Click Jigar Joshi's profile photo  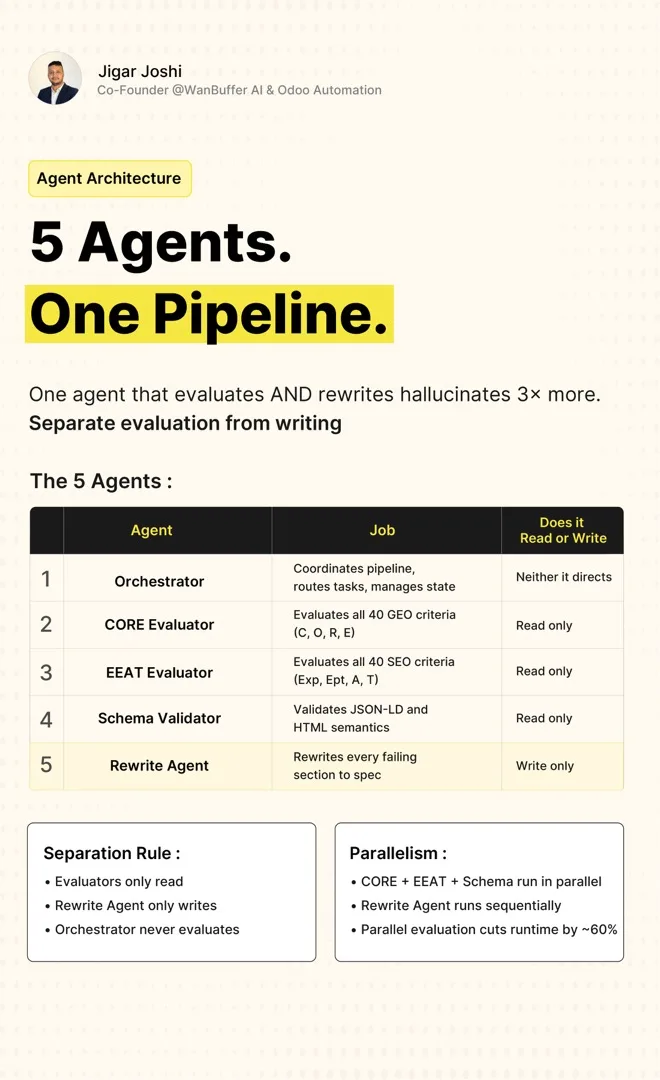click(55, 78)
